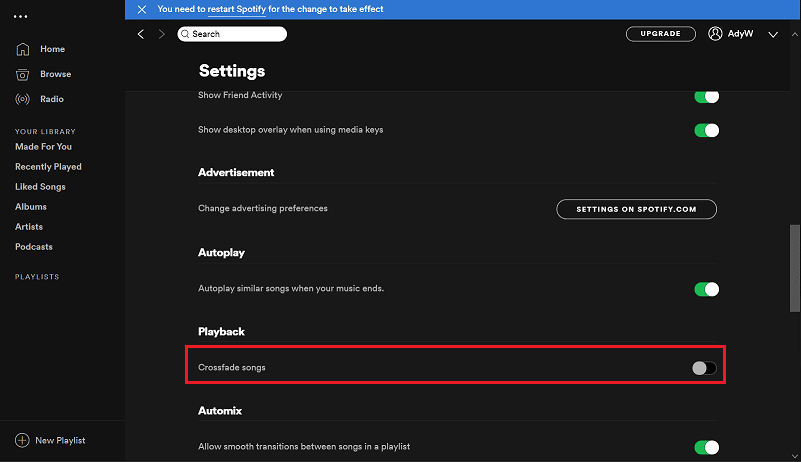Screen dimensions: 801x462
Task: Click the YOUR LIBRARY sidebar header
Action: pyautogui.click(x=45, y=131)
